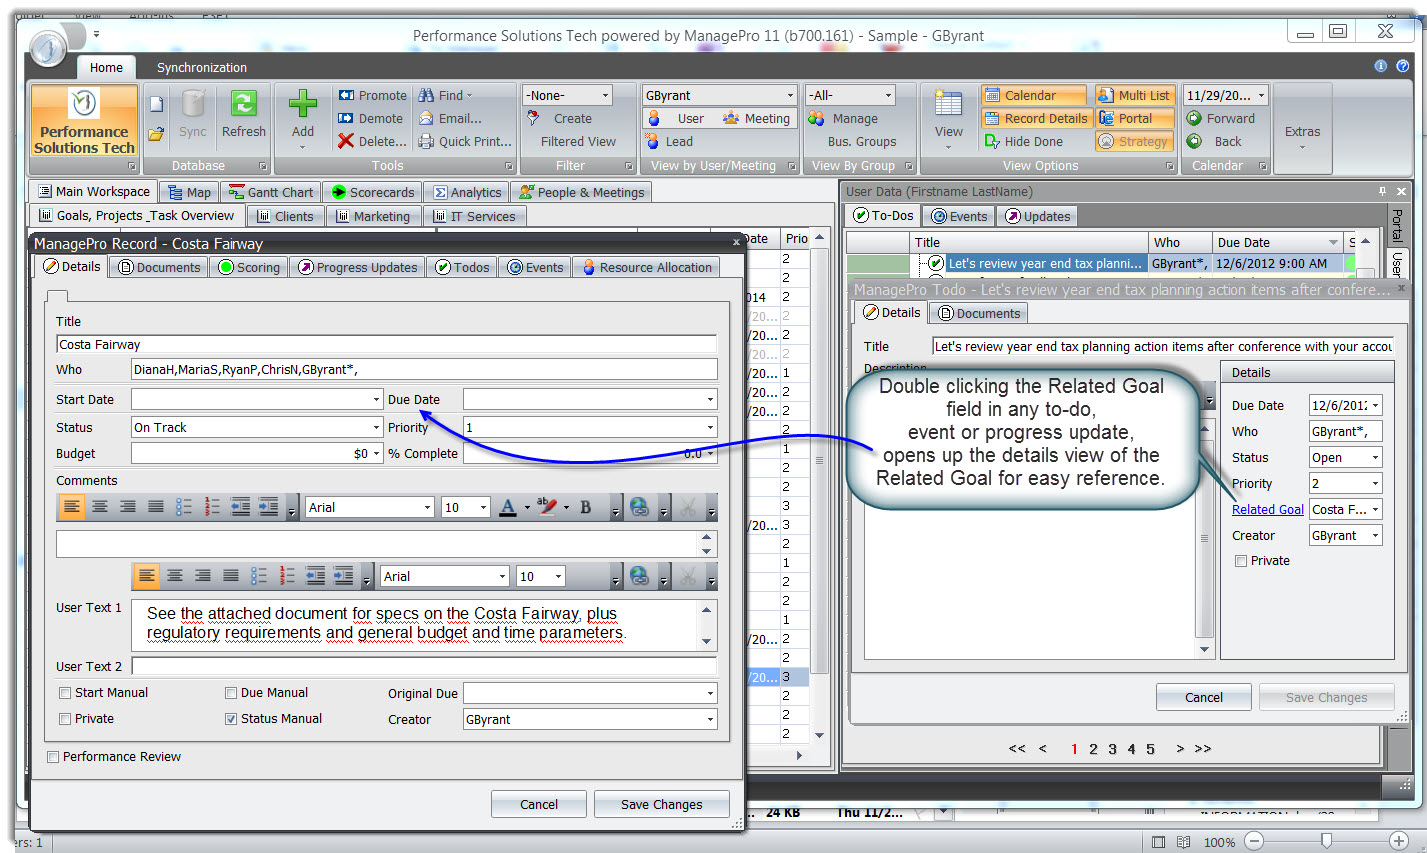Toggle the Multi List view option
The height and width of the screenshot is (853, 1427).
click(x=1134, y=95)
